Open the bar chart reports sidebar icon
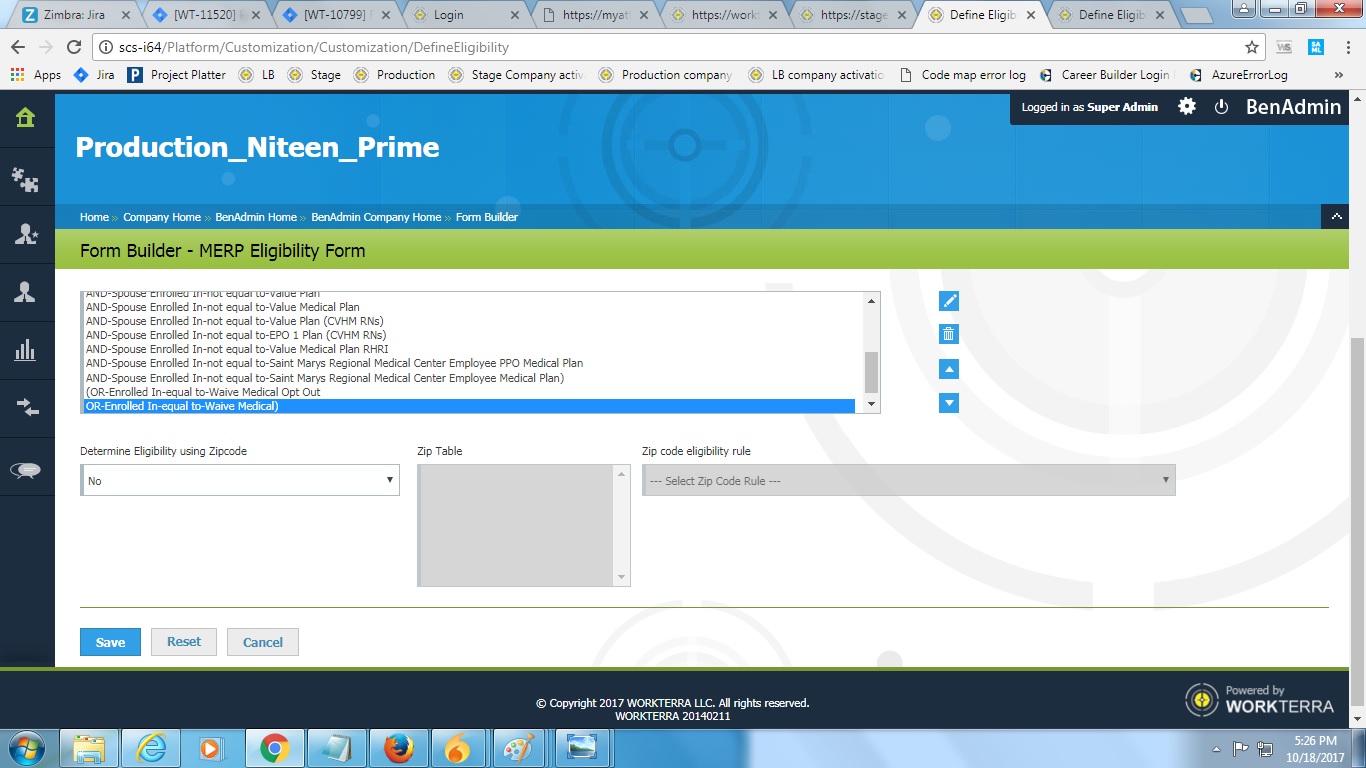1366x768 pixels. tap(26, 350)
